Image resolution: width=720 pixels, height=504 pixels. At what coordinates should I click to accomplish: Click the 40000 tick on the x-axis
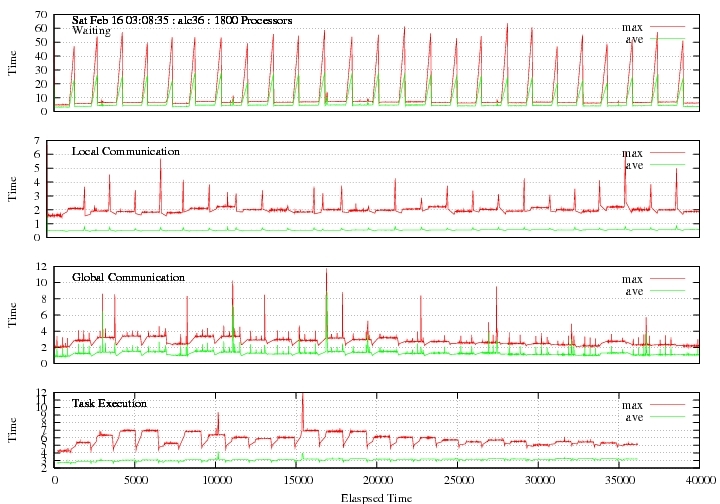699,480
